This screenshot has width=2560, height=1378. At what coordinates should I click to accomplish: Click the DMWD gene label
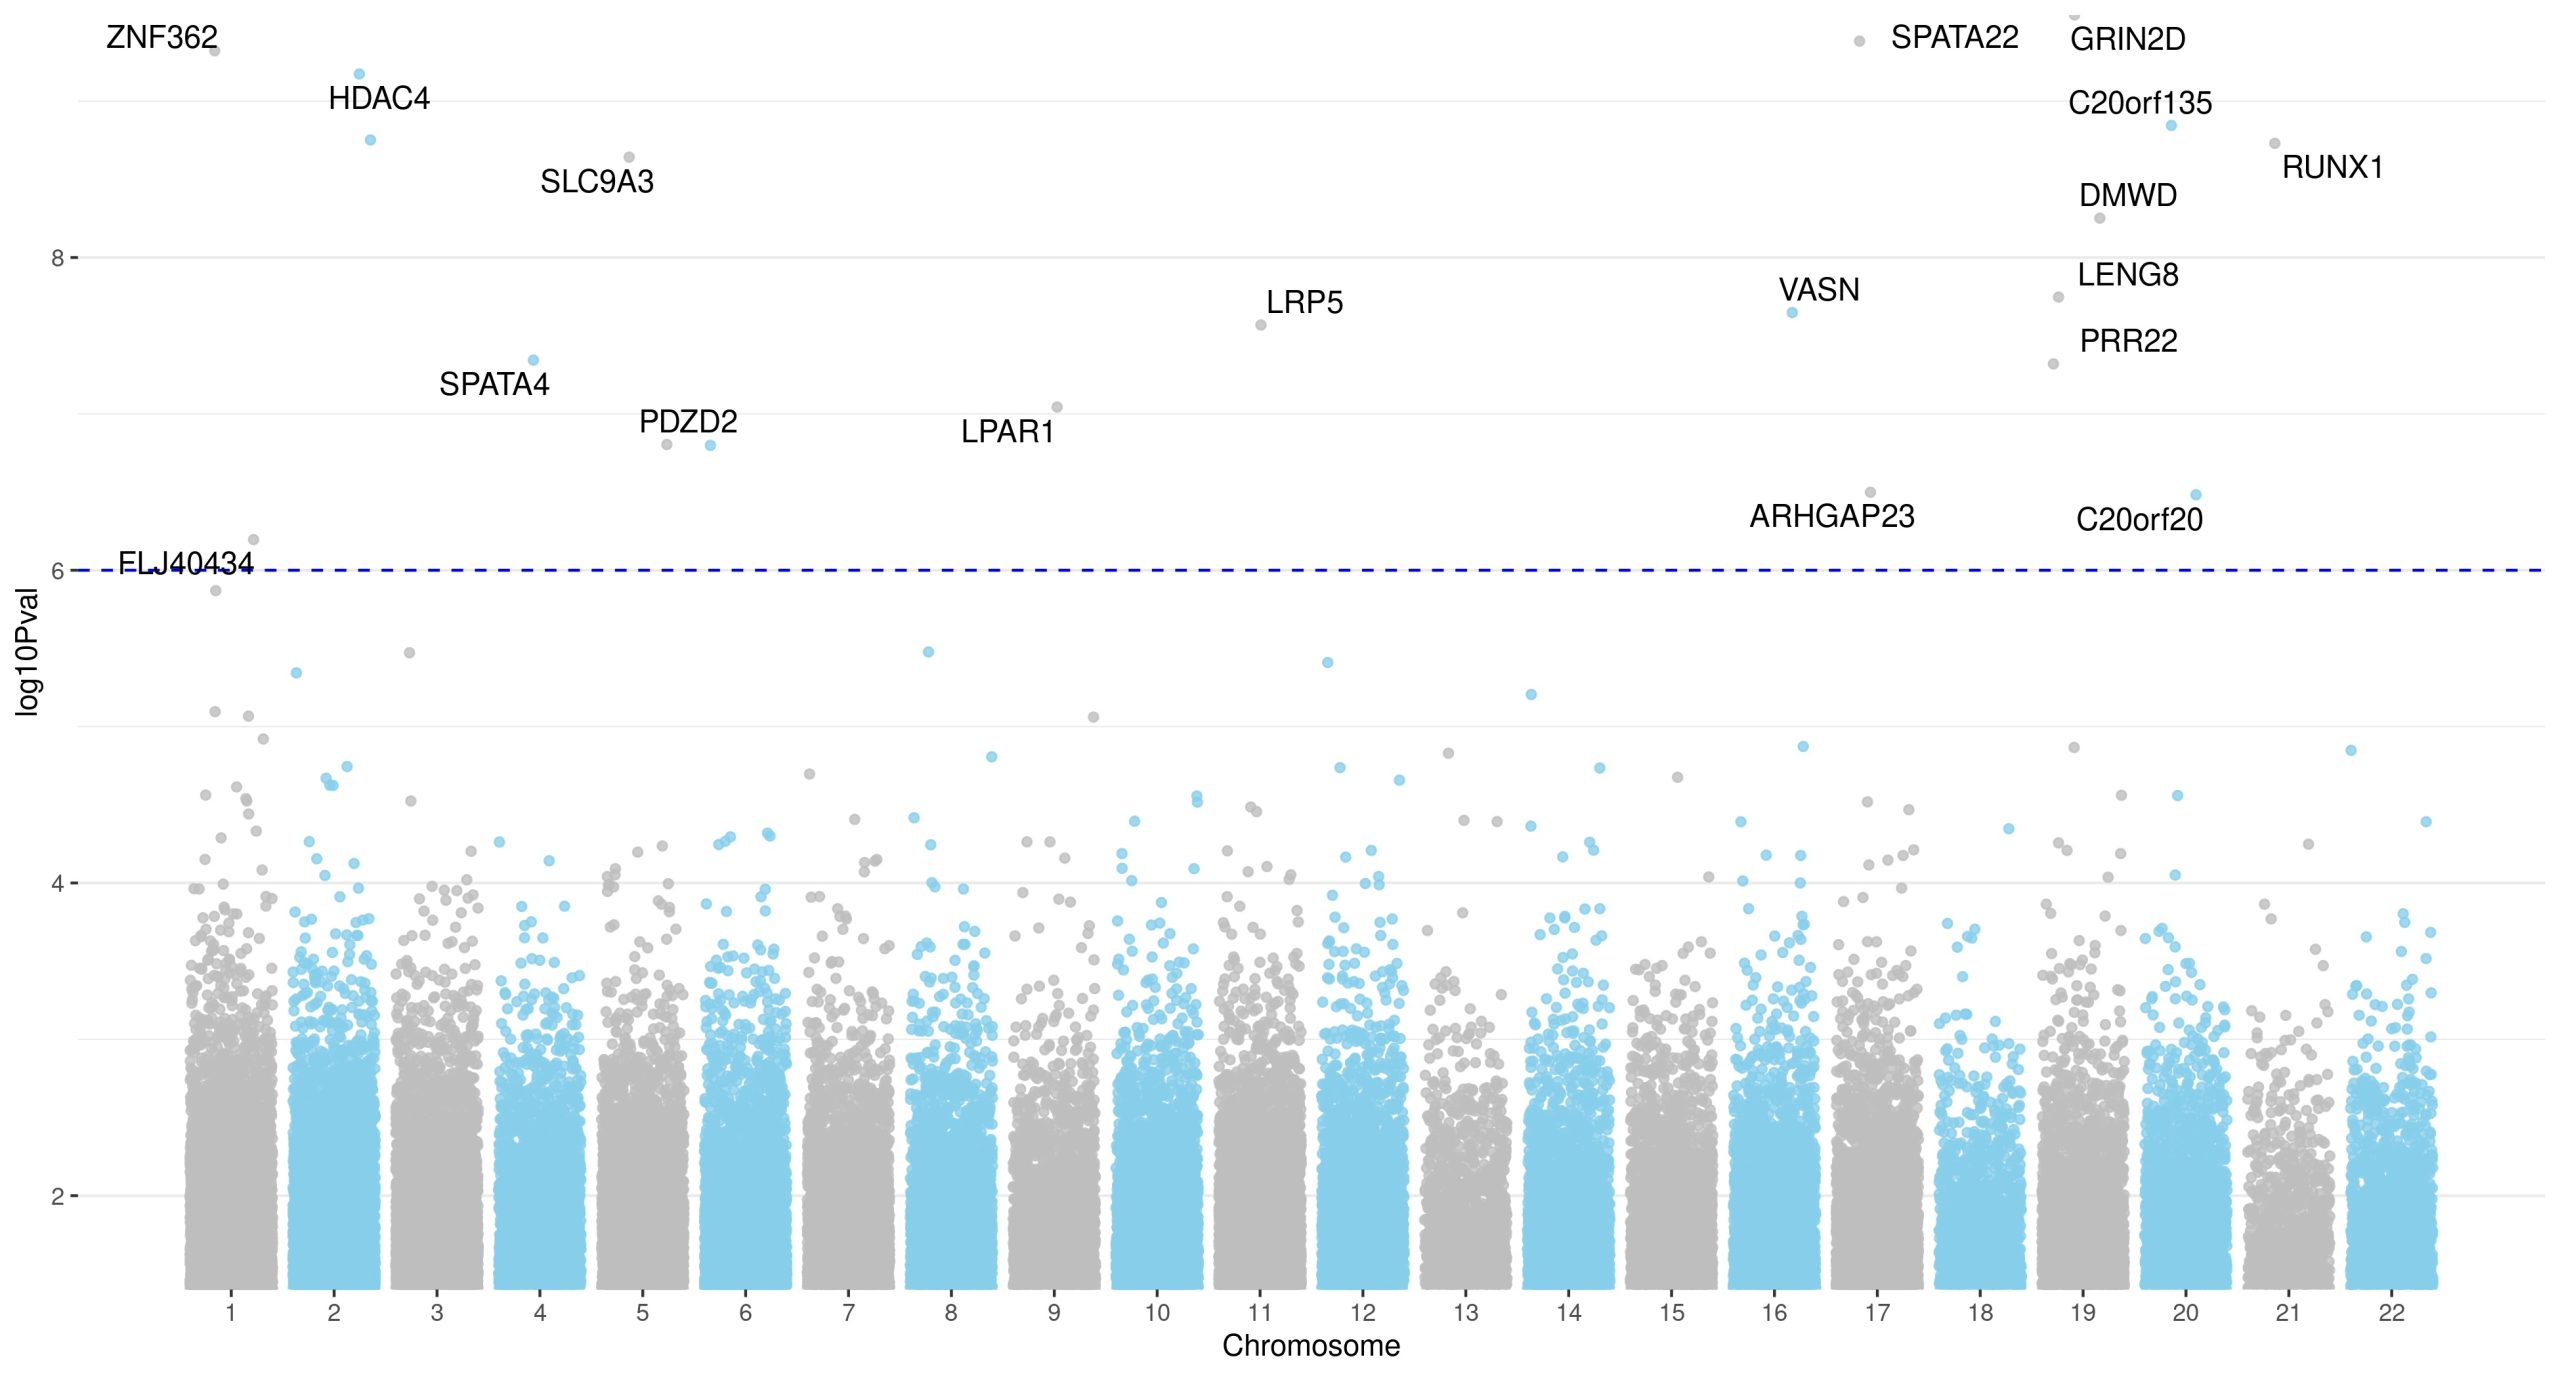(x=2127, y=195)
